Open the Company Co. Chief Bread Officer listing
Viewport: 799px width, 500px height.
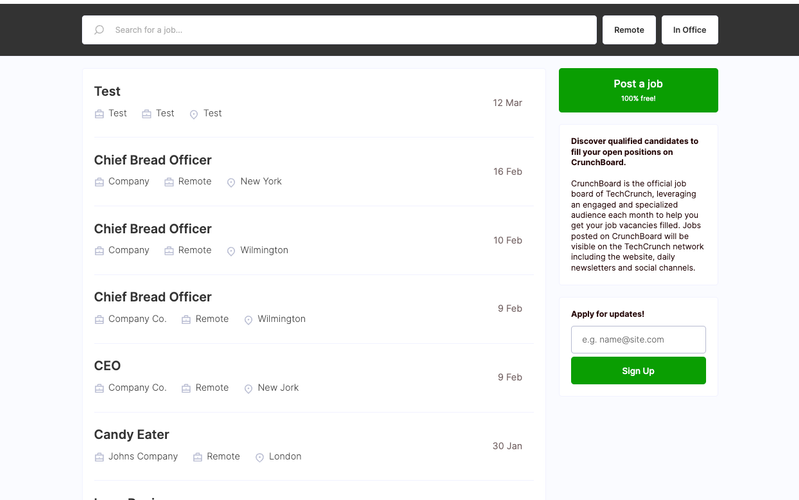(x=152, y=297)
